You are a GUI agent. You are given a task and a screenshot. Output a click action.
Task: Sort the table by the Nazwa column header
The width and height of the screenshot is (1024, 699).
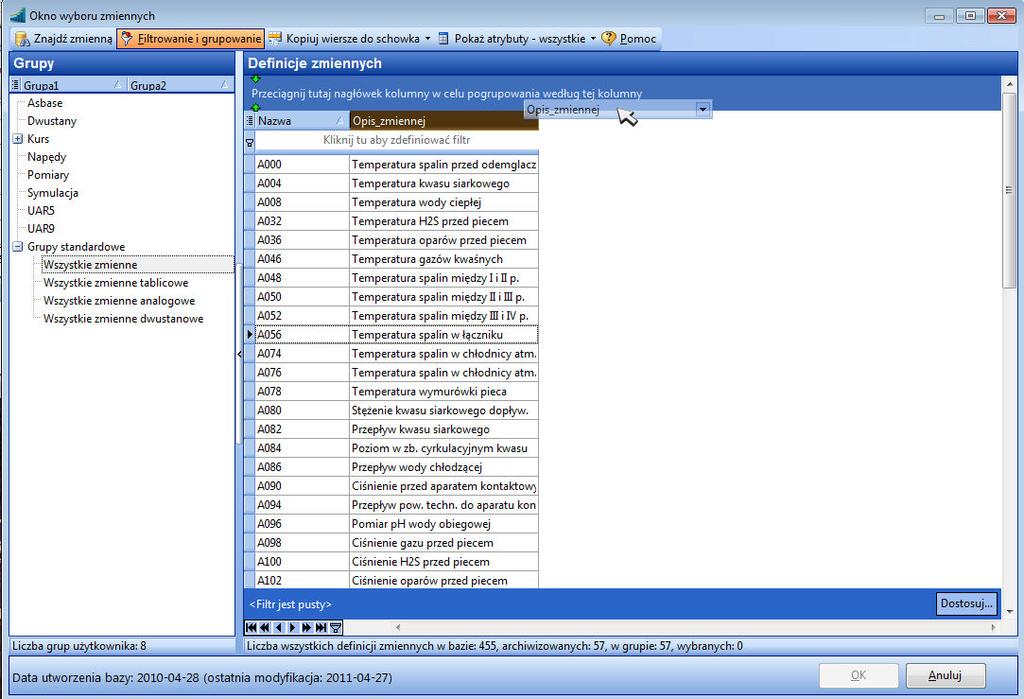[x=302, y=121]
